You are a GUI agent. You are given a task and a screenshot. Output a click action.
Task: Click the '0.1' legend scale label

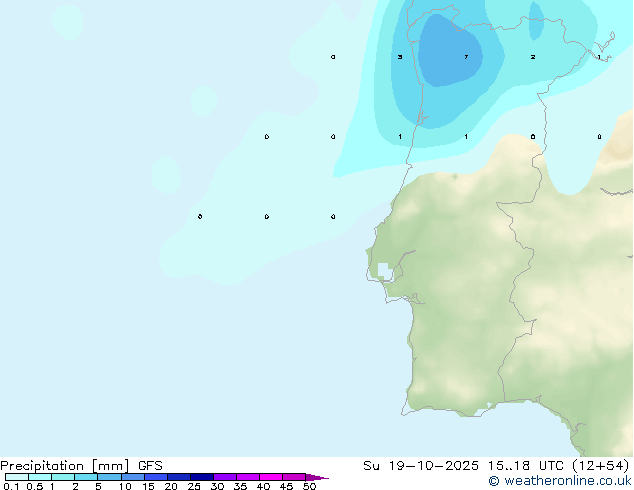11,486
